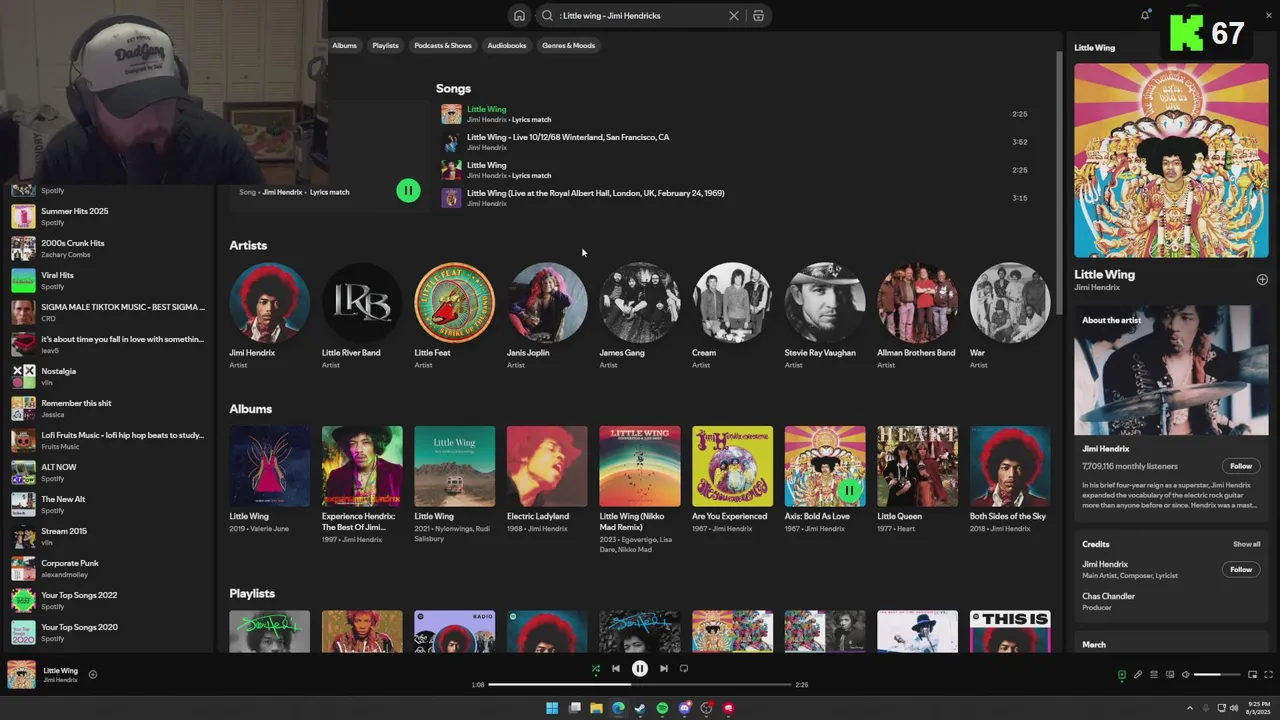The image size is (1280, 720).
Task: Select the Genres & Moods filter tab
Action: pos(568,45)
